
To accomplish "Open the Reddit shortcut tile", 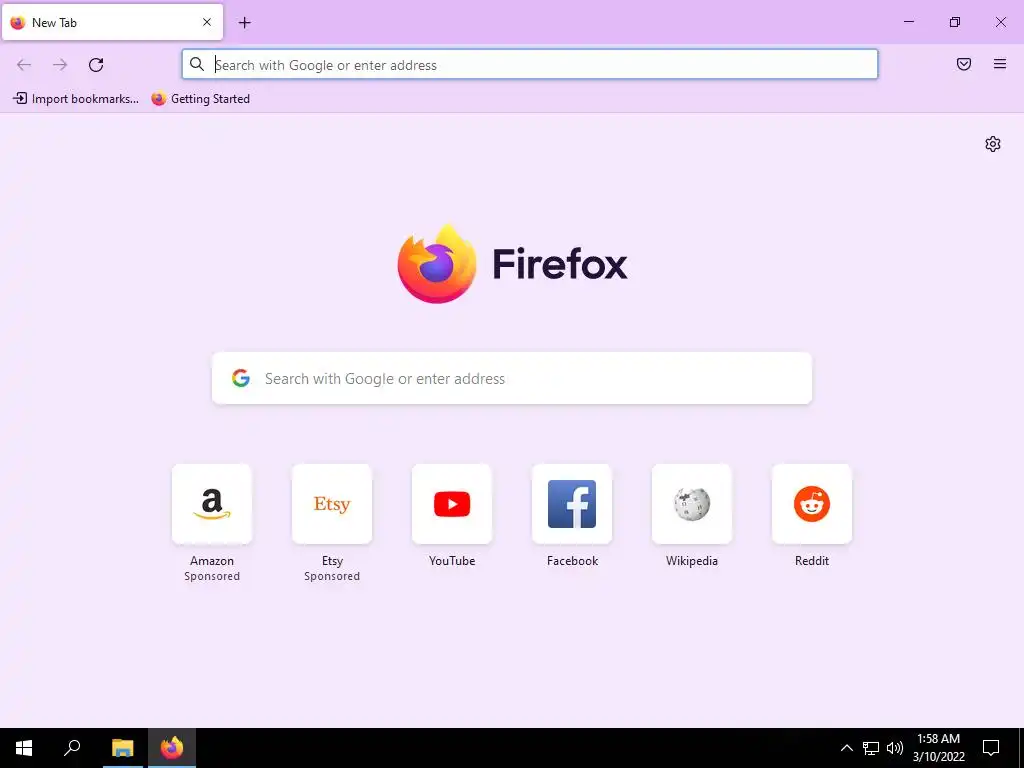I will (x=812, y=504).
